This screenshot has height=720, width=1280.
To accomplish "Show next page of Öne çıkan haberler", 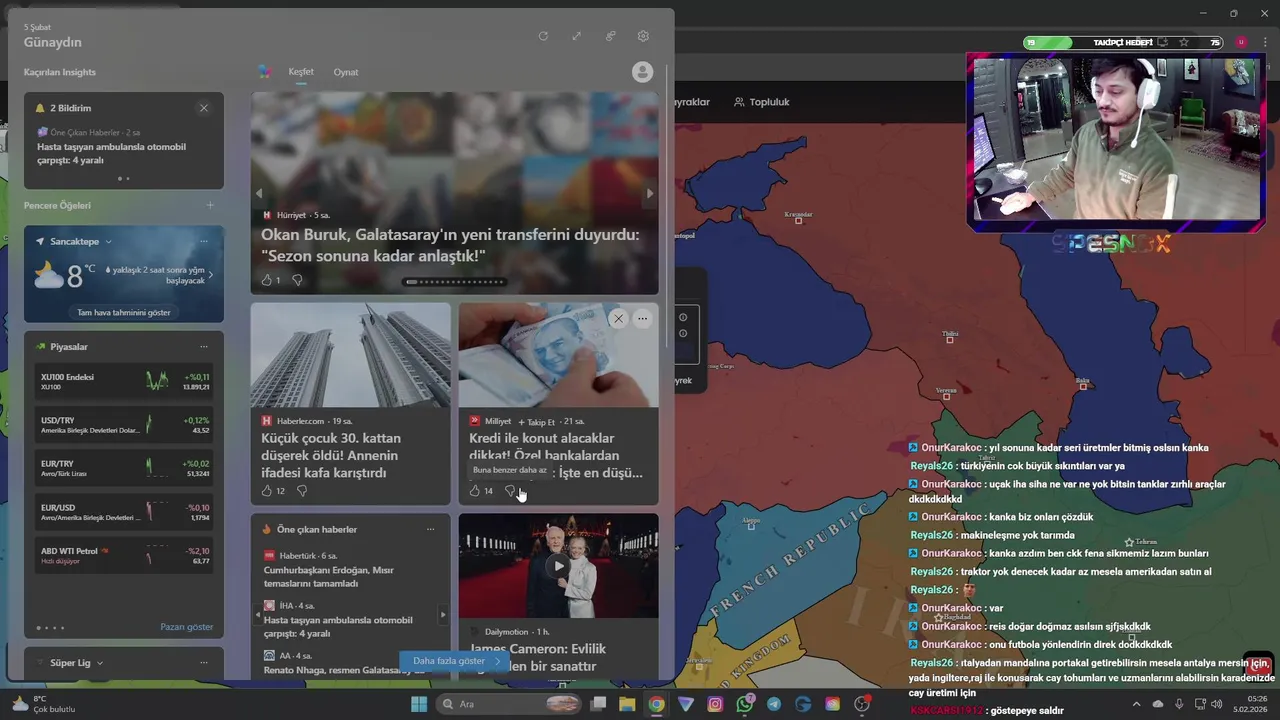I will [x=443, y=614].
